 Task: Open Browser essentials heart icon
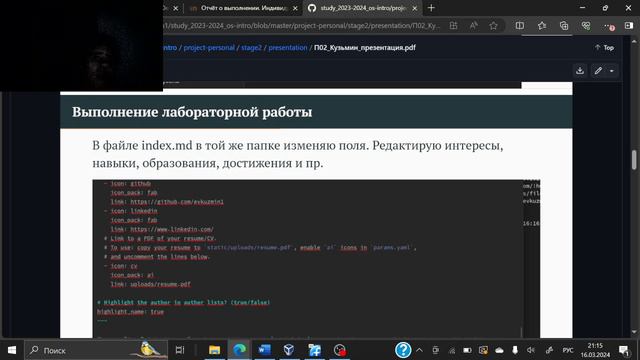(x=586, y=26)
